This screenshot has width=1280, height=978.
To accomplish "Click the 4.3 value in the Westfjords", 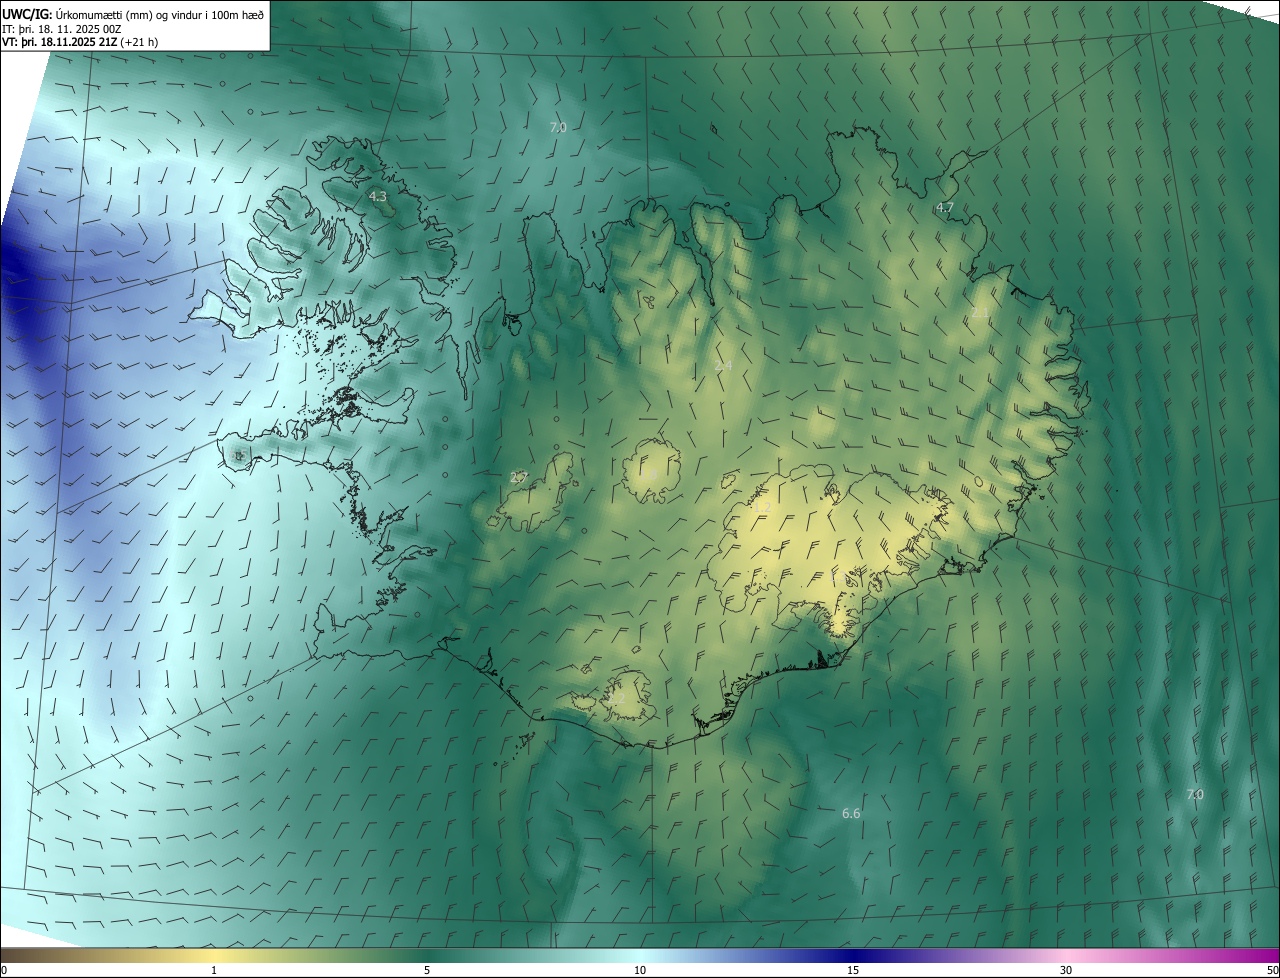I will 377,197.
